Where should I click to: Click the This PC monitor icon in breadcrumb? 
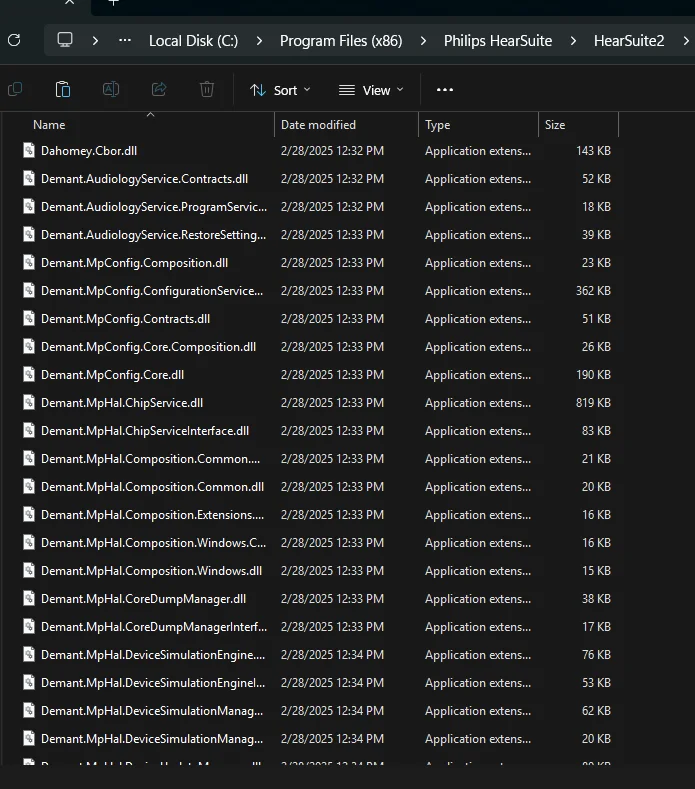(65, 40)
